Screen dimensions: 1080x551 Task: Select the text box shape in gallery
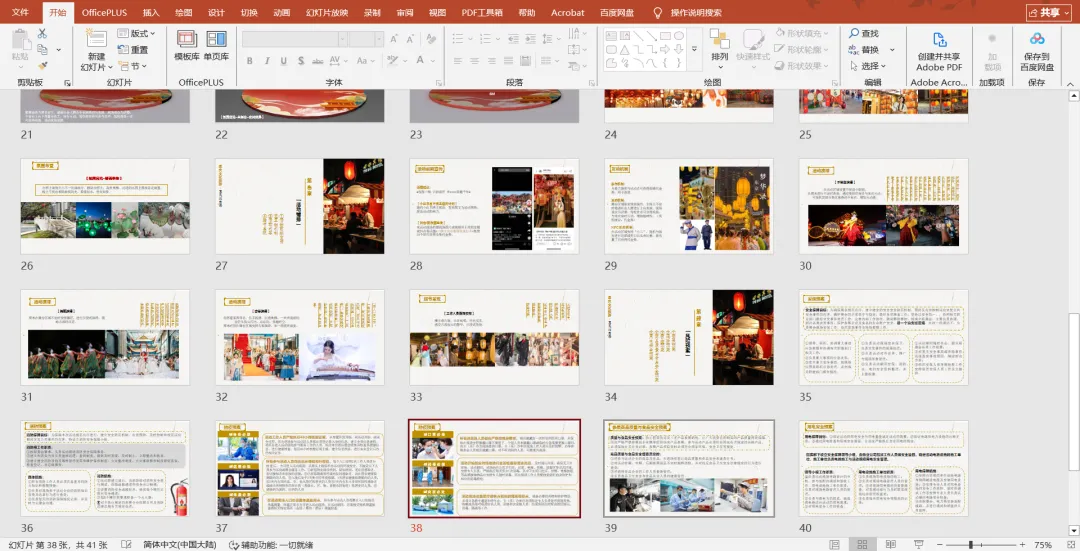[611, 36]
